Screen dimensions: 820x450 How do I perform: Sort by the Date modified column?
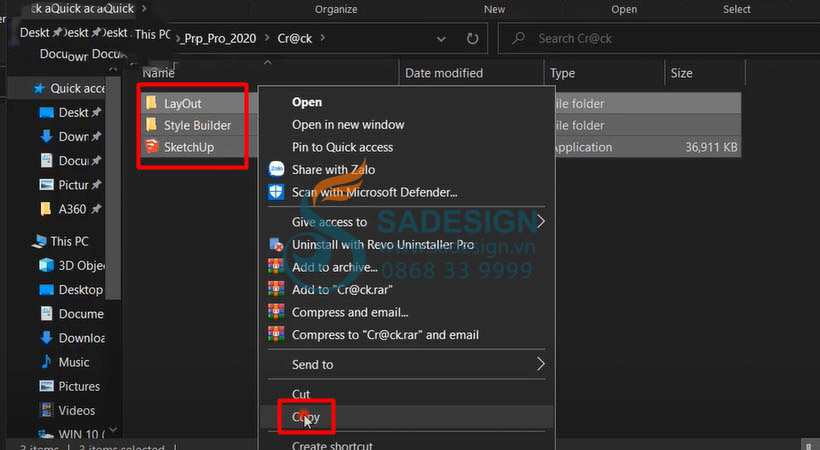pos(444,73)
